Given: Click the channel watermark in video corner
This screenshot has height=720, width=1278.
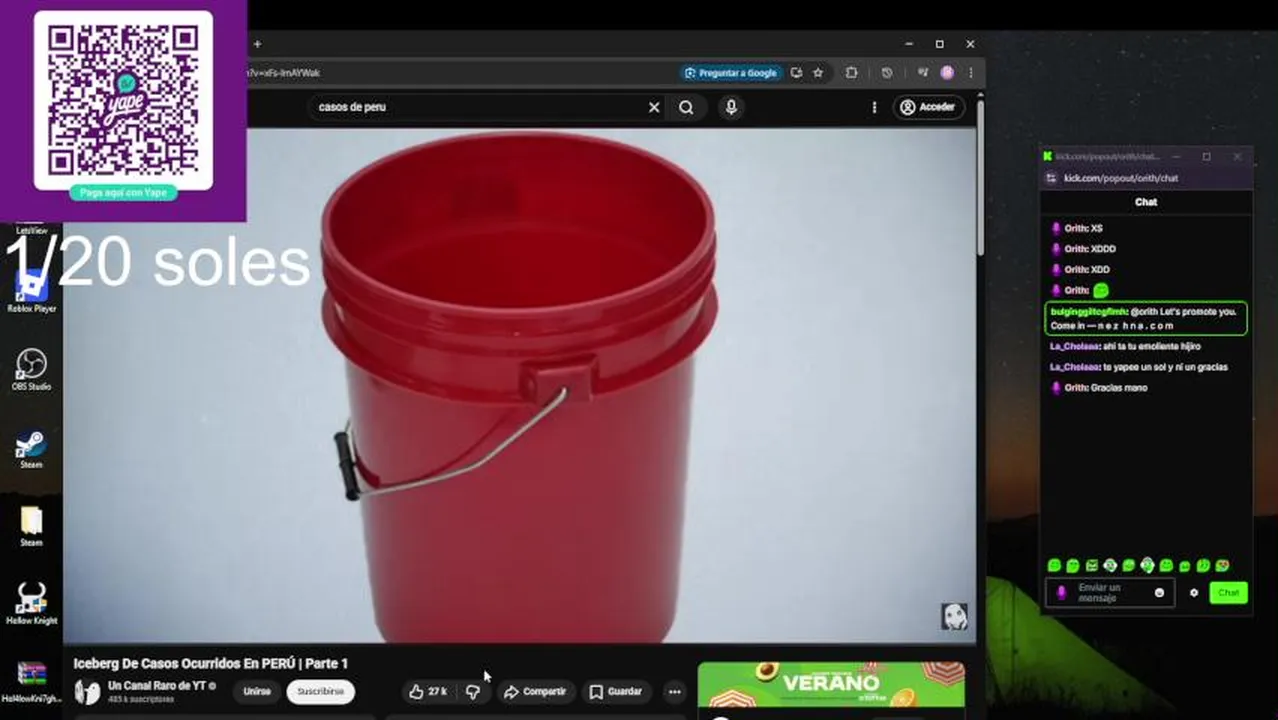Looking at the screenshot, I should 954,616.
